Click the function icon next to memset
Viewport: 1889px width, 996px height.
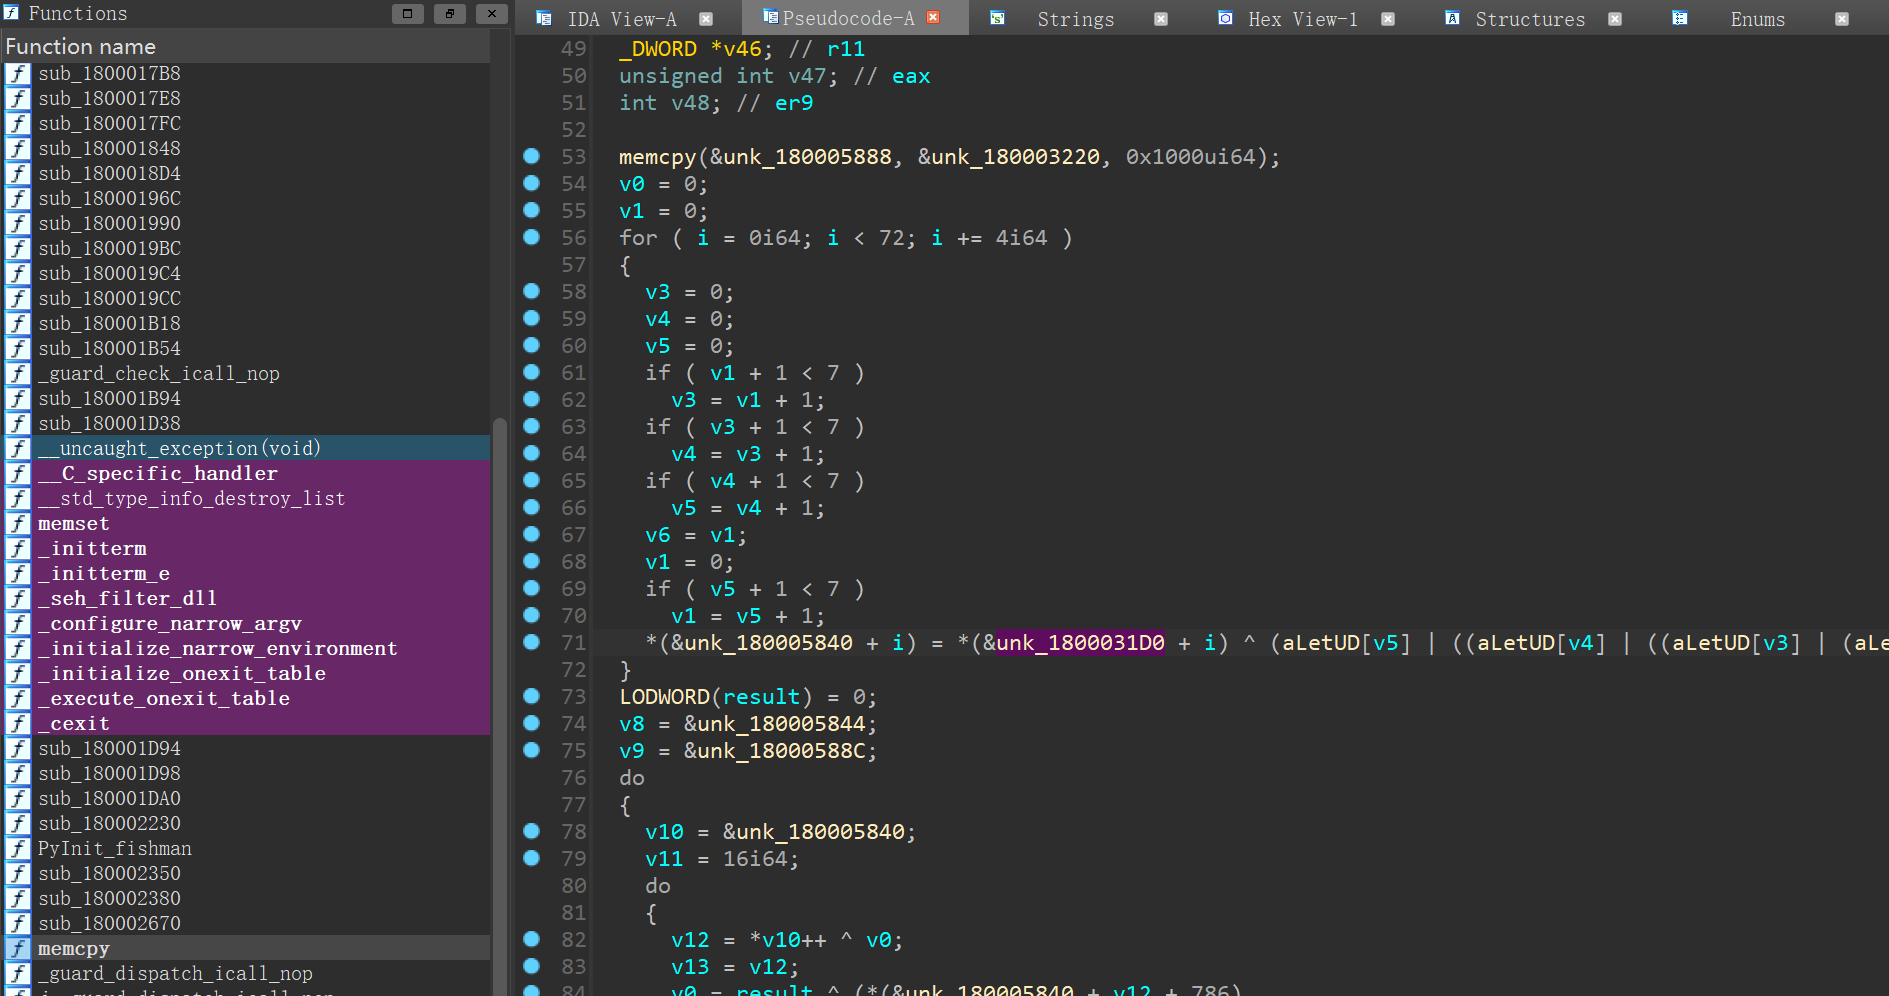18,524
